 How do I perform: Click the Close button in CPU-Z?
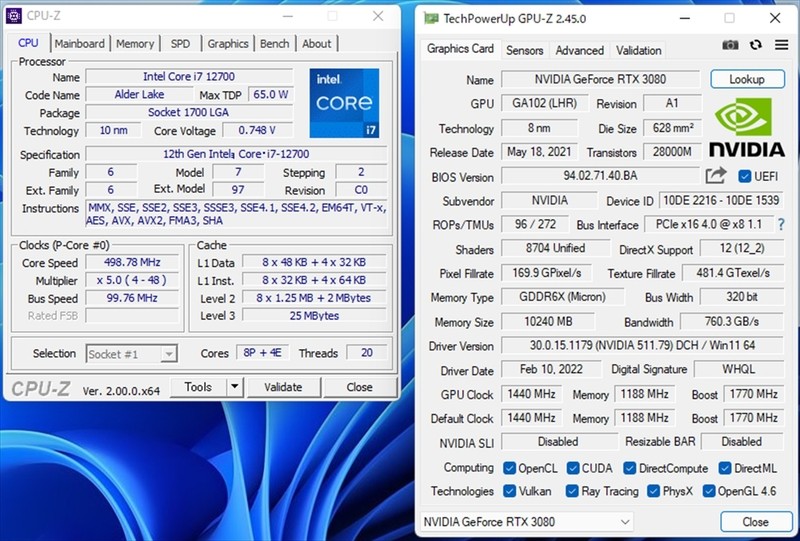pyautogui.click(x=359, y=387)
